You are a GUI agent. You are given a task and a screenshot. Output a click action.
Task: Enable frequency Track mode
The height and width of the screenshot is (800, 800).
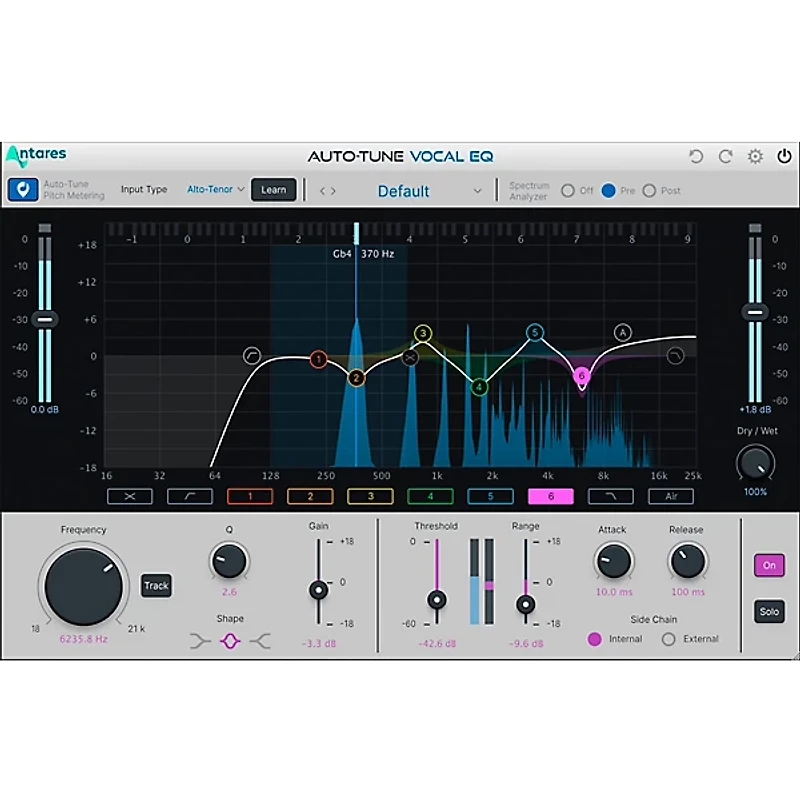click(x=156, y=586)
